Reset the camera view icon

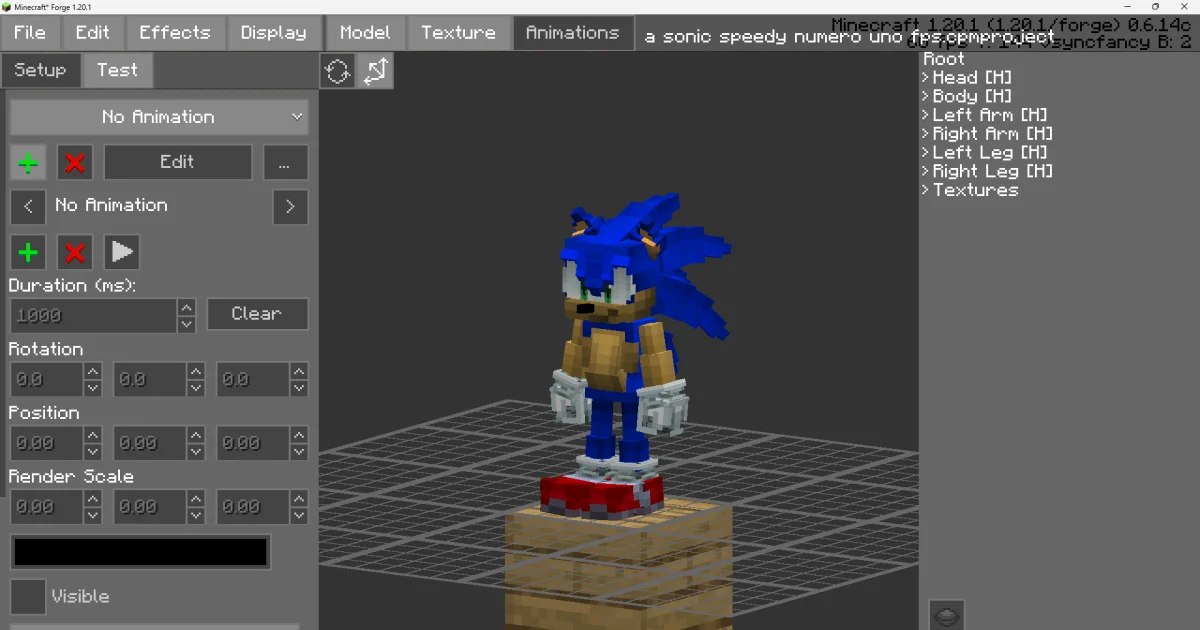click(x=337, y=71)
